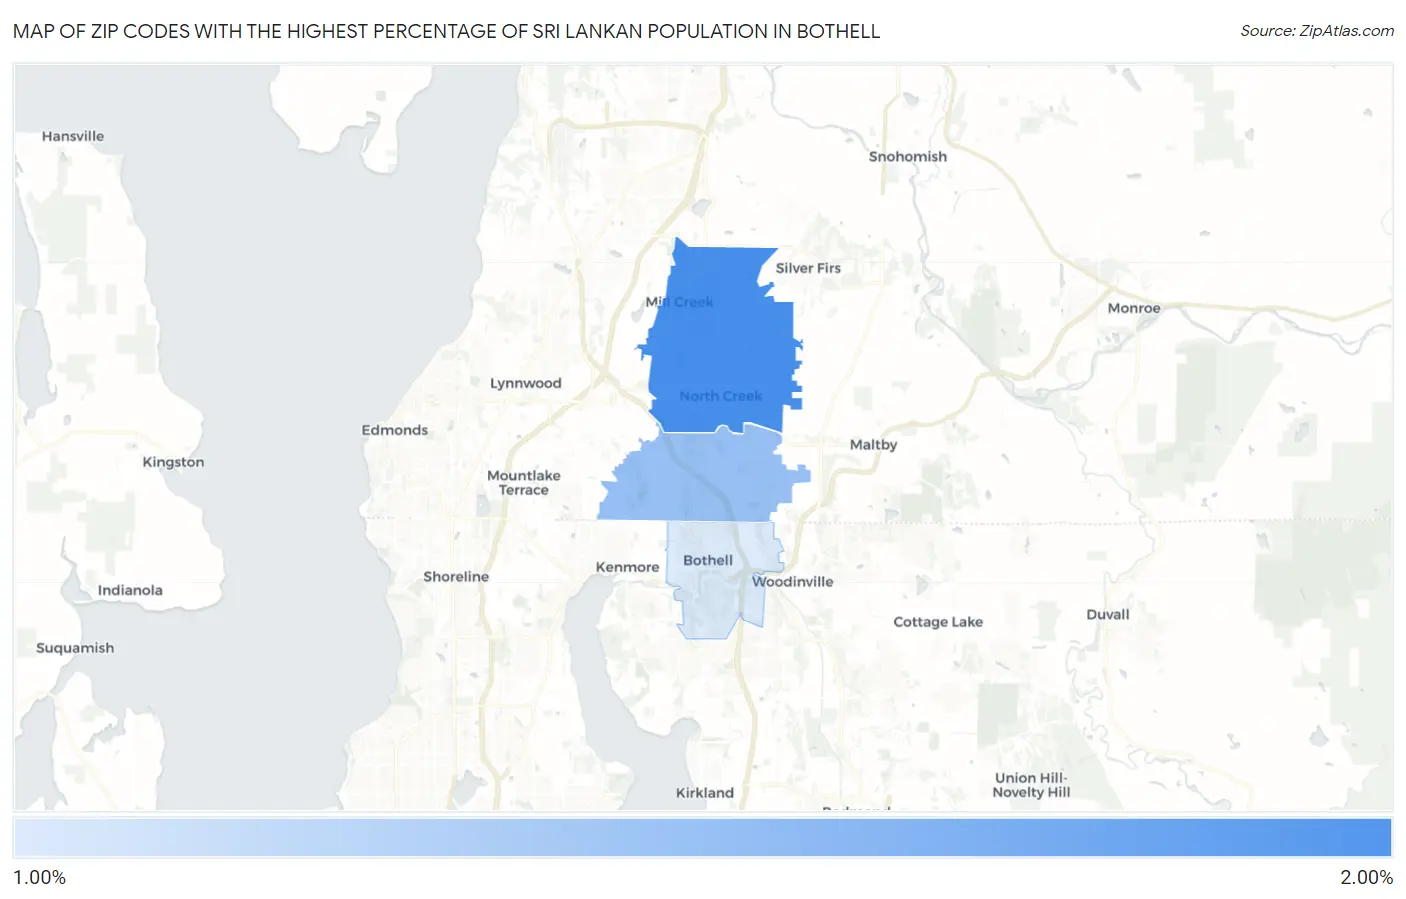Image resolution: width=1406 pixels, height=899 pixels.
Task: Click the map title heading
Action: tap(446, 31)
